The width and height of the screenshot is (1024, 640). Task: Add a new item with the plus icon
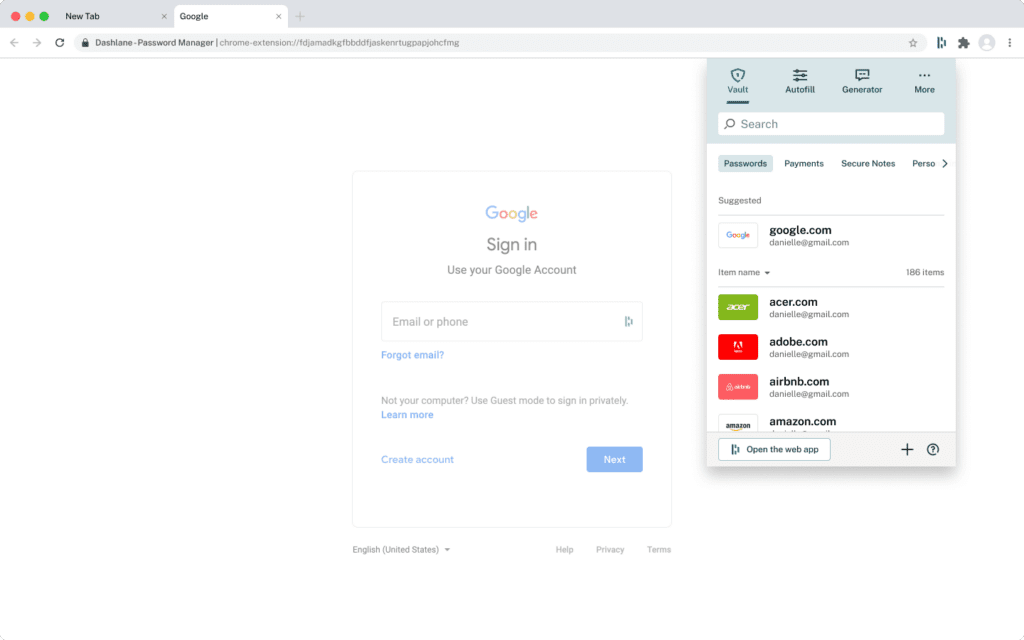(907, 449)
